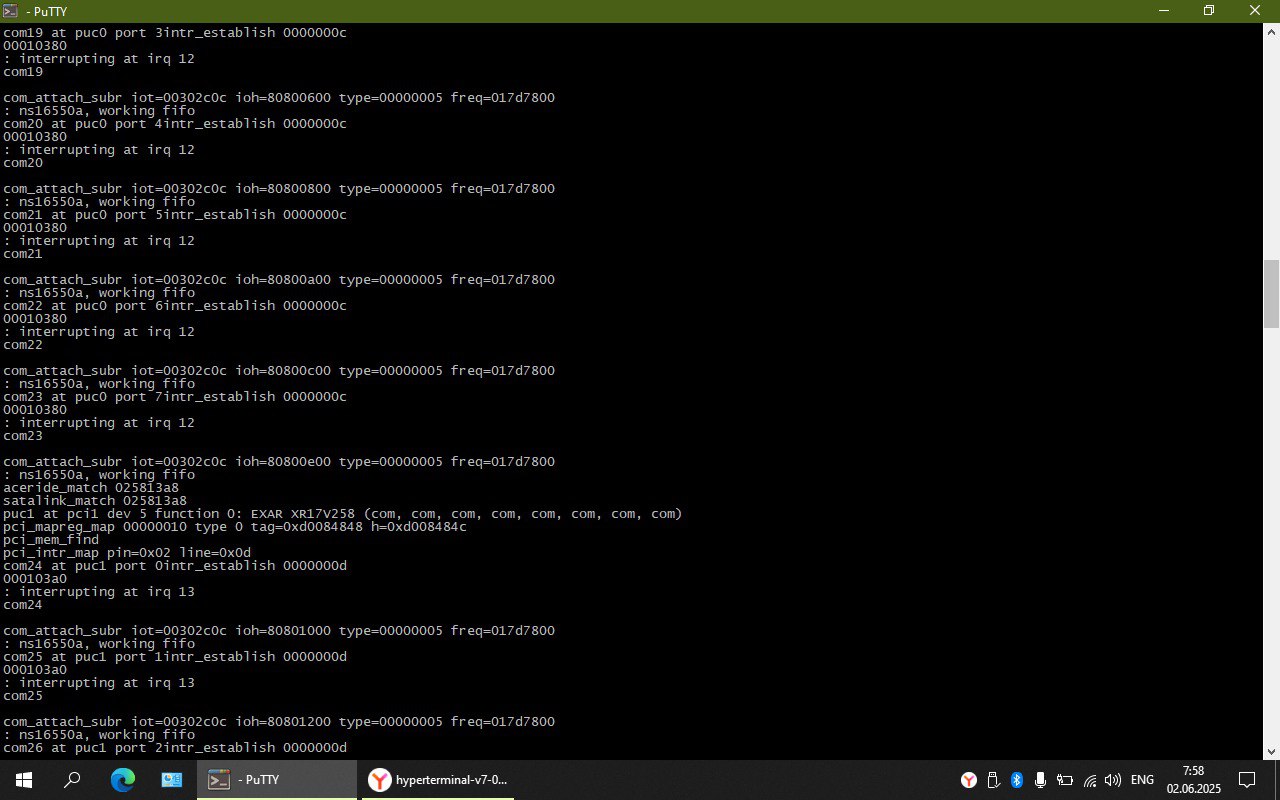Open battery power status icon
Screen dimensions: 1280x800
1065,780
